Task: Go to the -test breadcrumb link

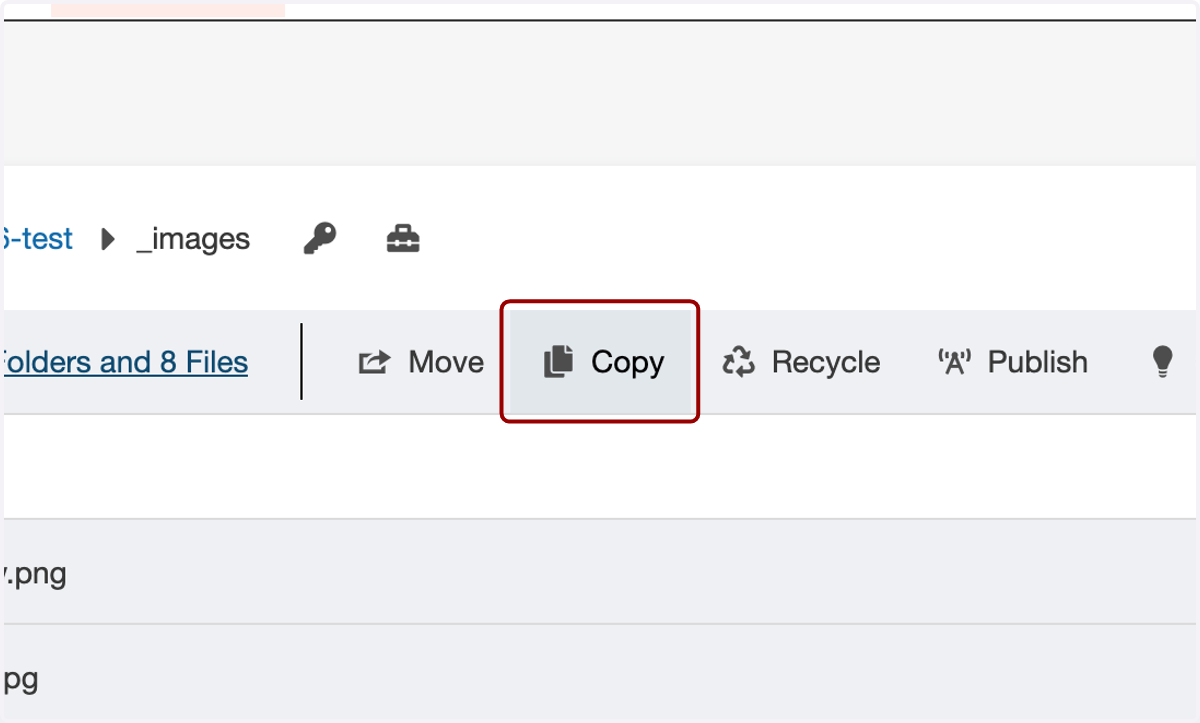Action: (37, 239)
